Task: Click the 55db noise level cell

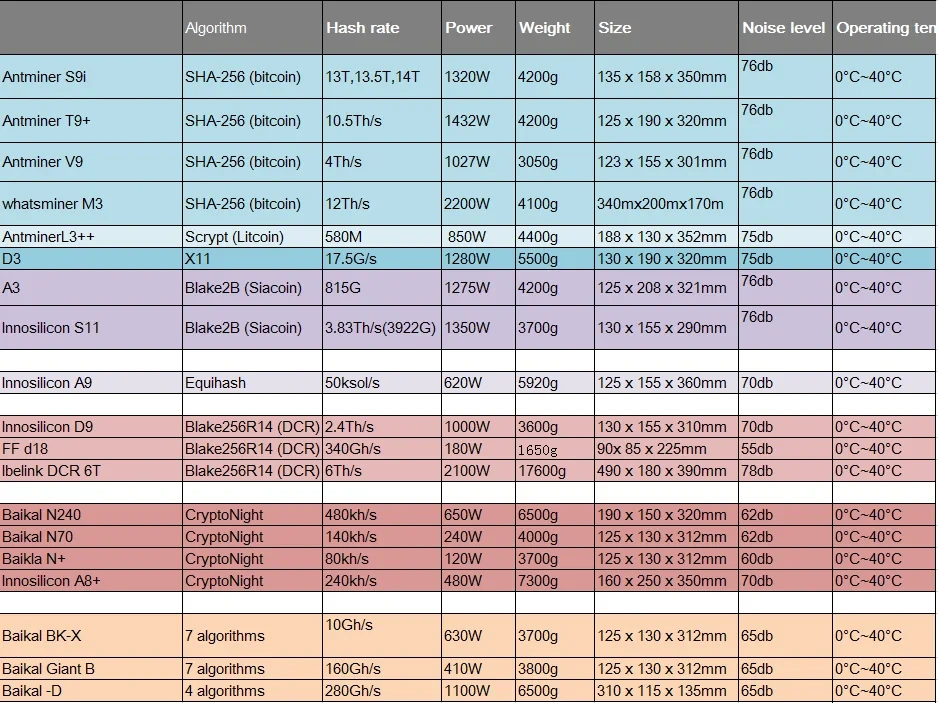Action: coord(785,449)
